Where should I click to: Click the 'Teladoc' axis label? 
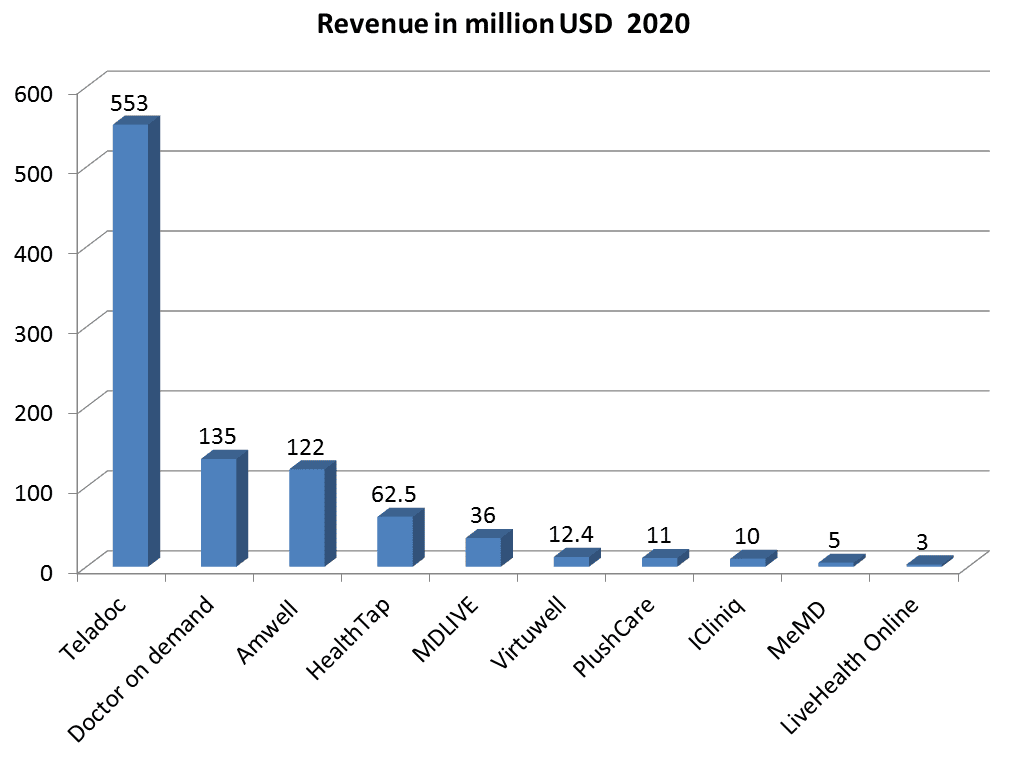pos(93,630)
